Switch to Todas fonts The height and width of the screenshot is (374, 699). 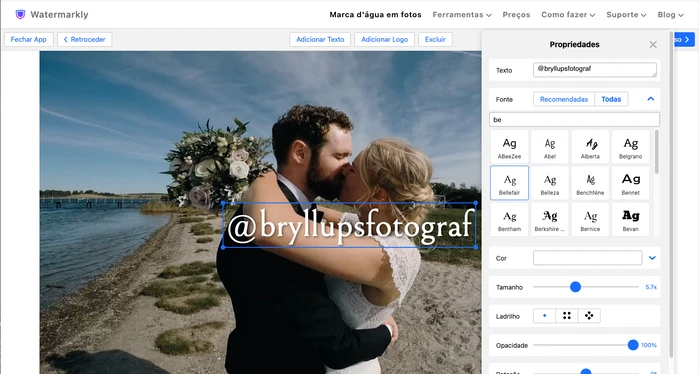click(x=611, y=99)
